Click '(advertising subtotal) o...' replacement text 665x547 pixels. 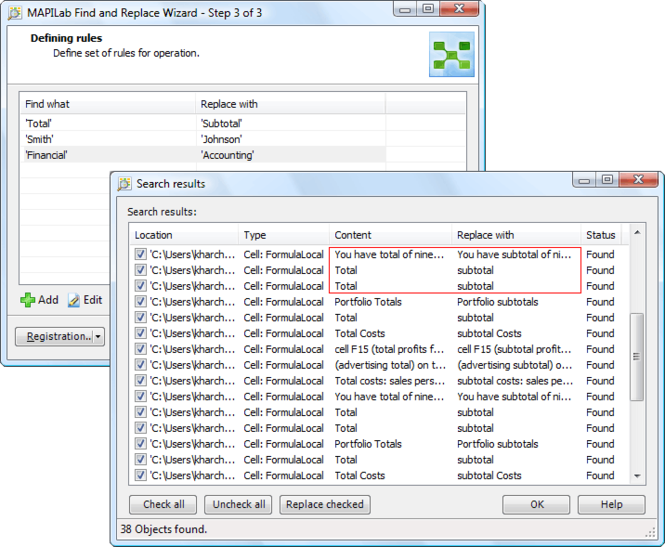514,365
